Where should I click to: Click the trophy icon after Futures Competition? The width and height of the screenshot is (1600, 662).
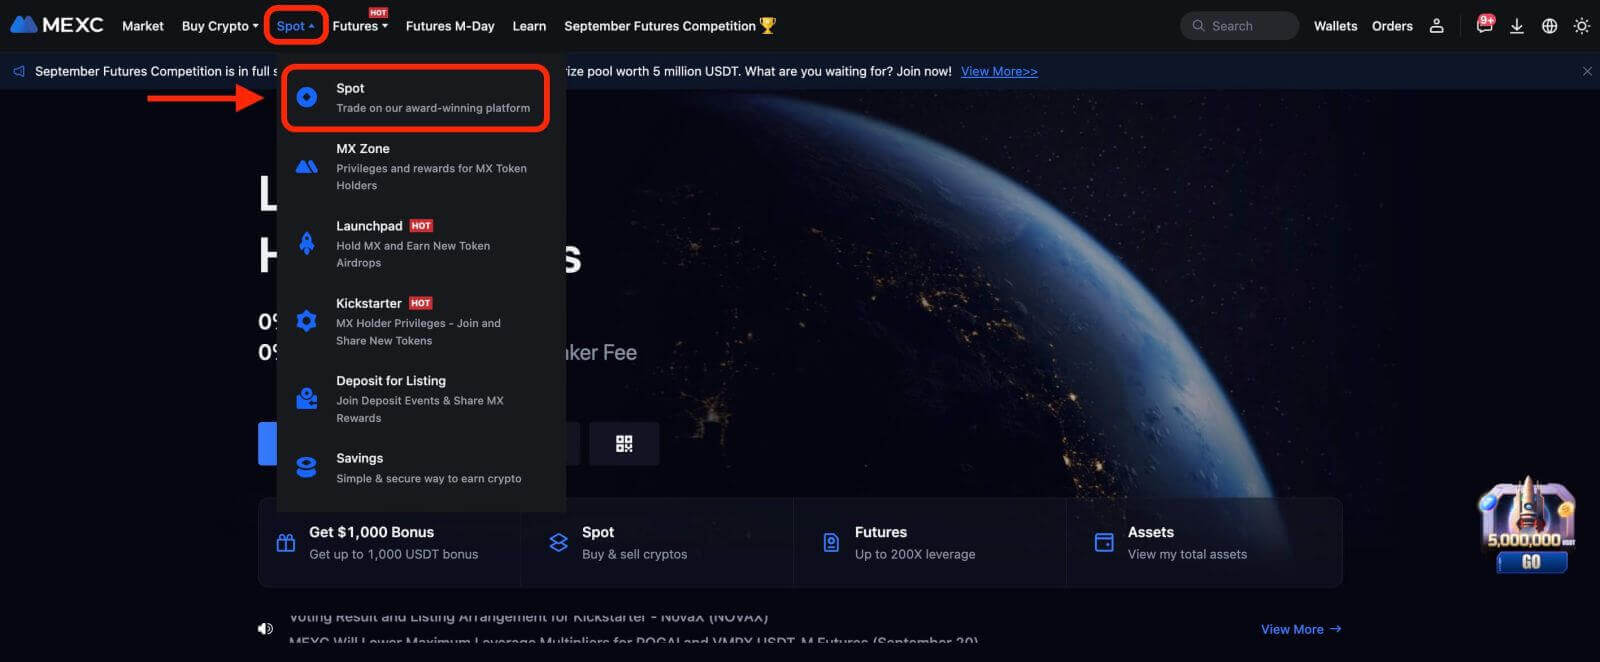click(768, 26)
